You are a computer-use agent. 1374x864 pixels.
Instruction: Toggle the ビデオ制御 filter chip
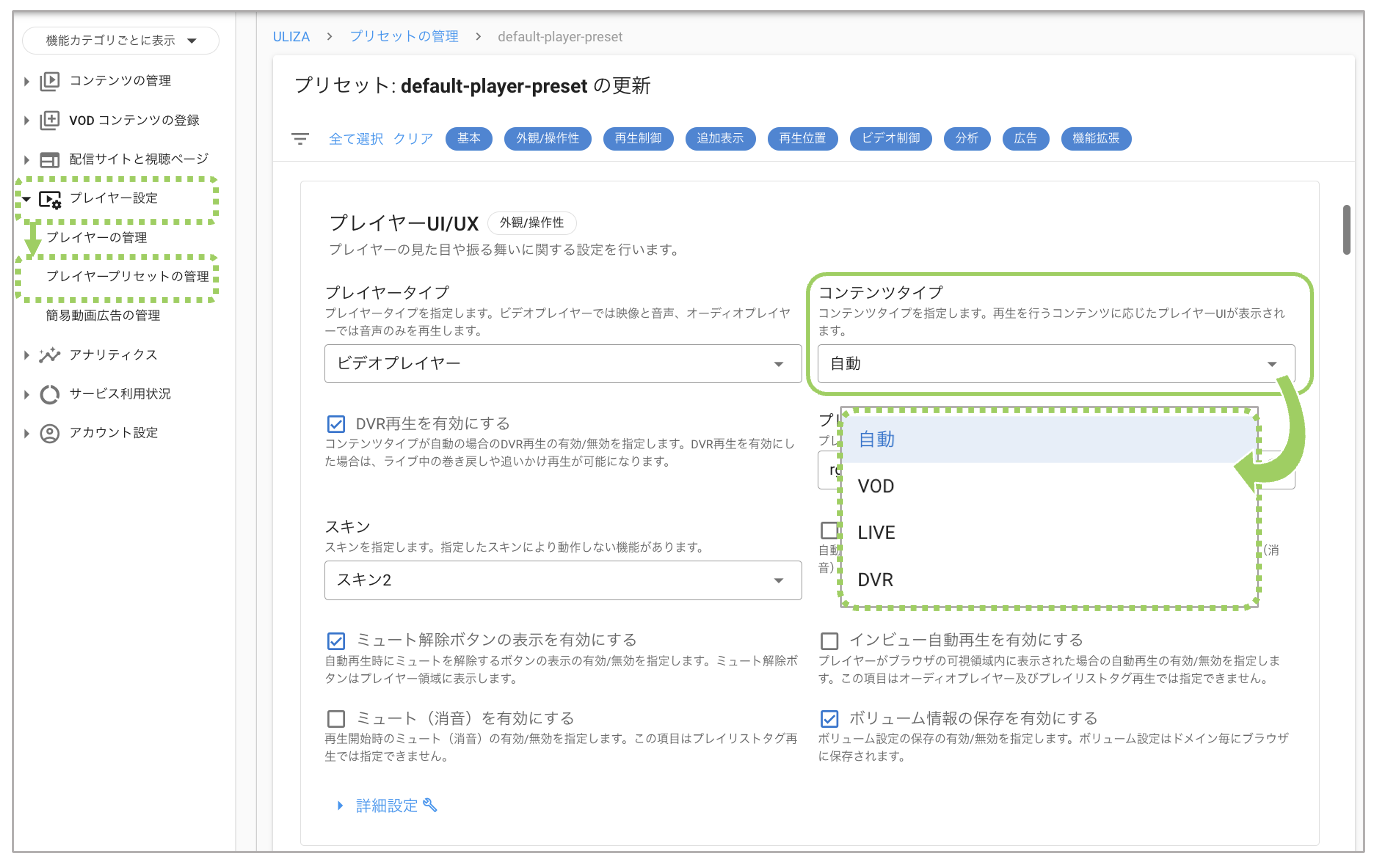point(891,139)
